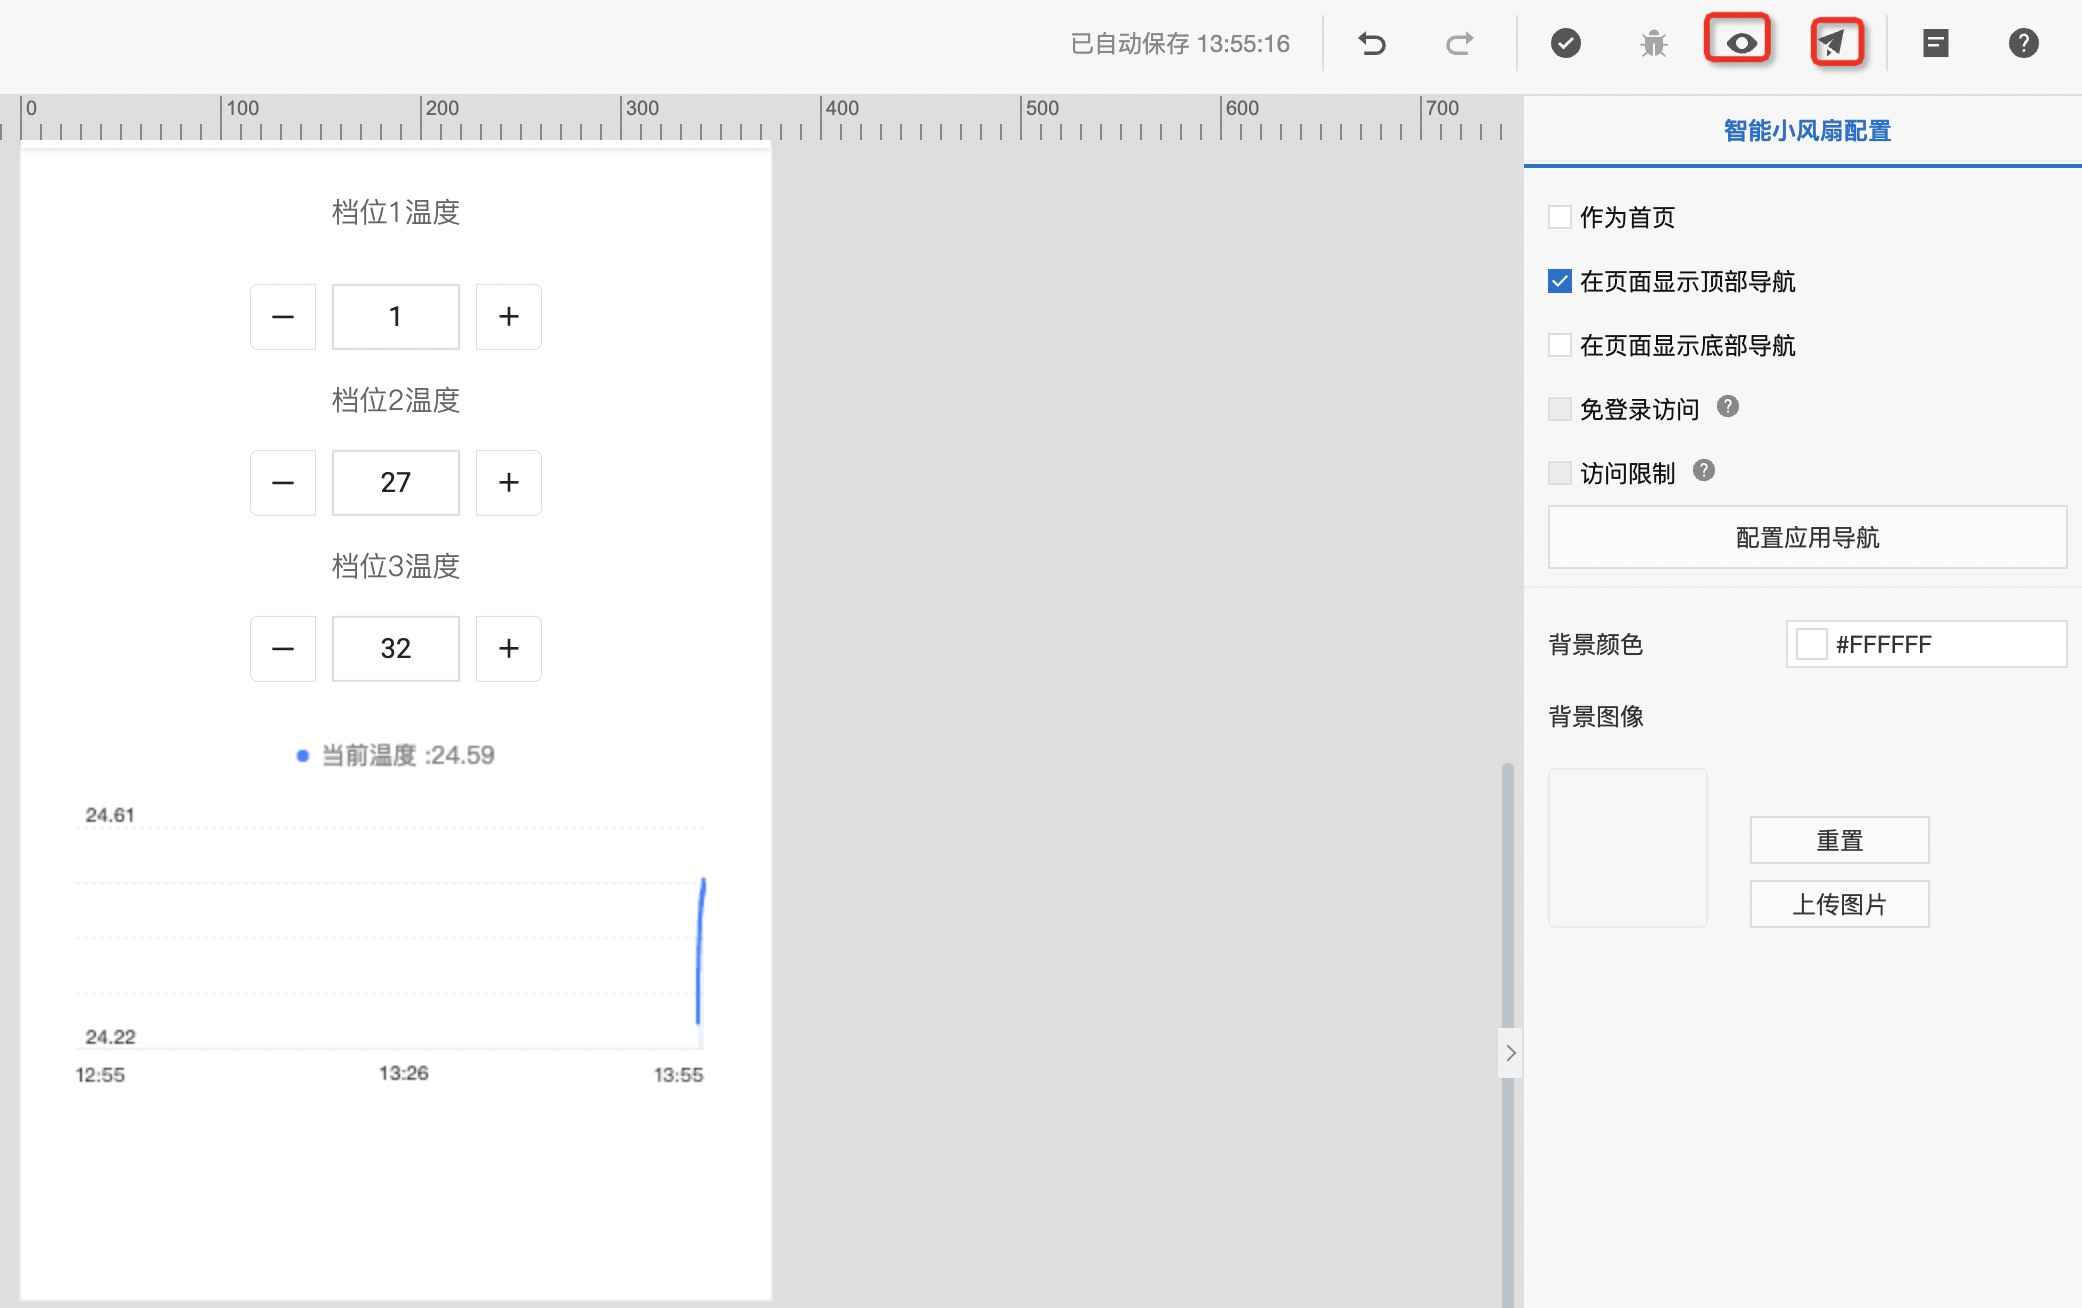Screen dimensions: 2082x1308
Task: Decrease 档位3温度 with minus button
Action: 283,649
